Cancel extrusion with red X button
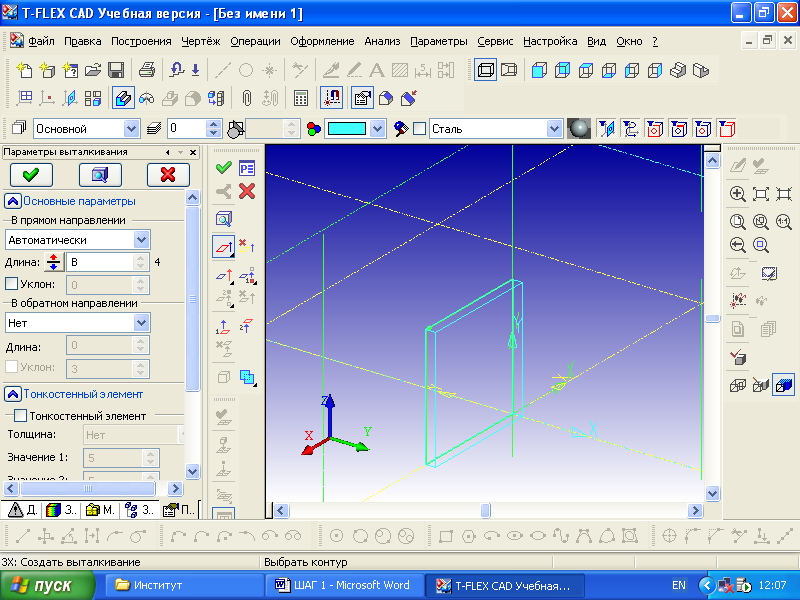800x600 pixels. 168,175
